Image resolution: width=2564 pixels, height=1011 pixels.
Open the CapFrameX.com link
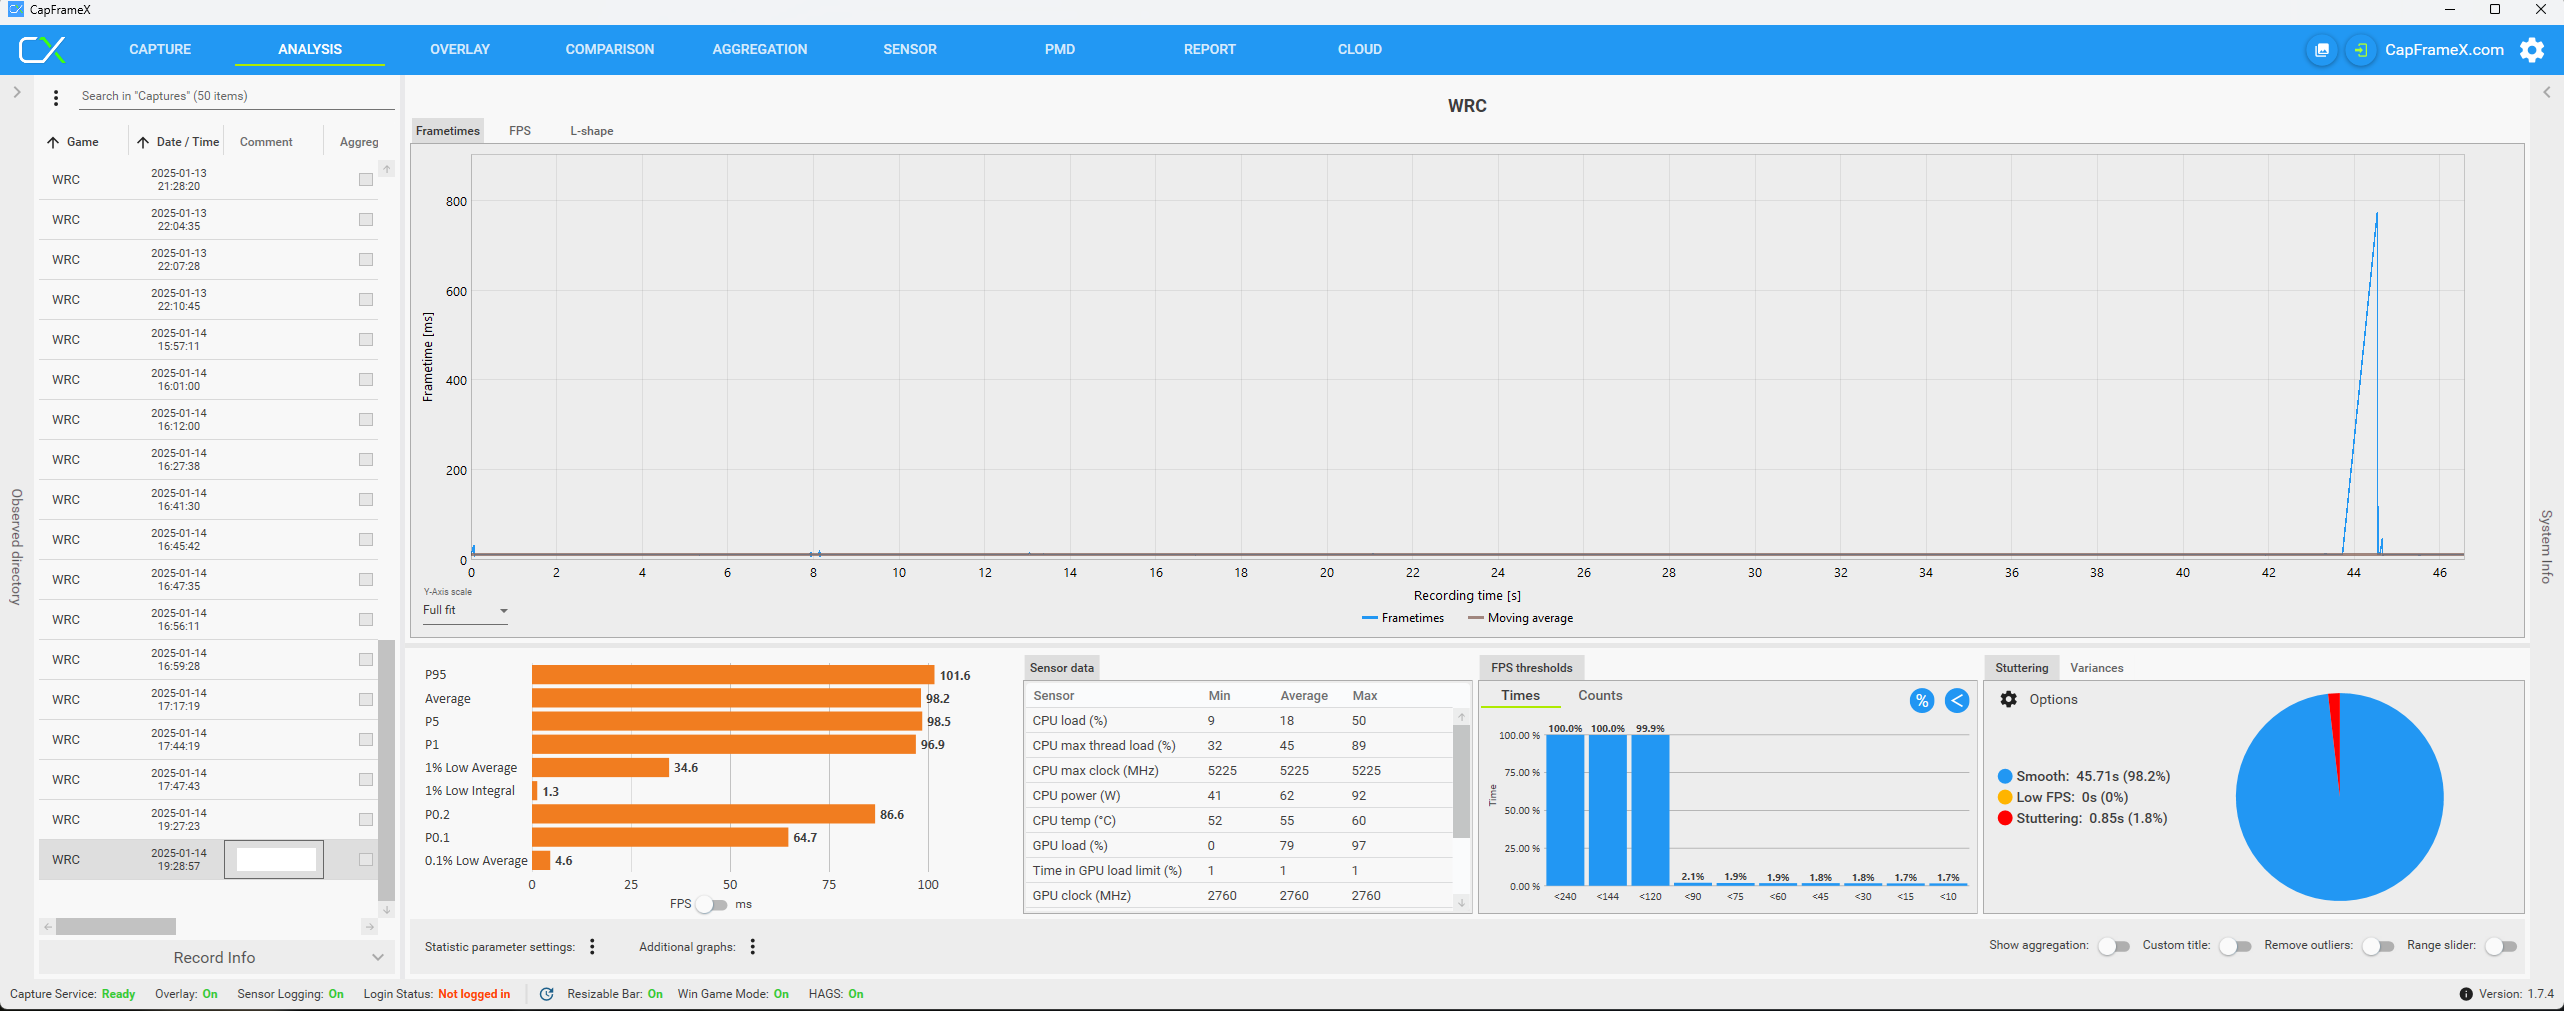click(x=2444, y=50)
